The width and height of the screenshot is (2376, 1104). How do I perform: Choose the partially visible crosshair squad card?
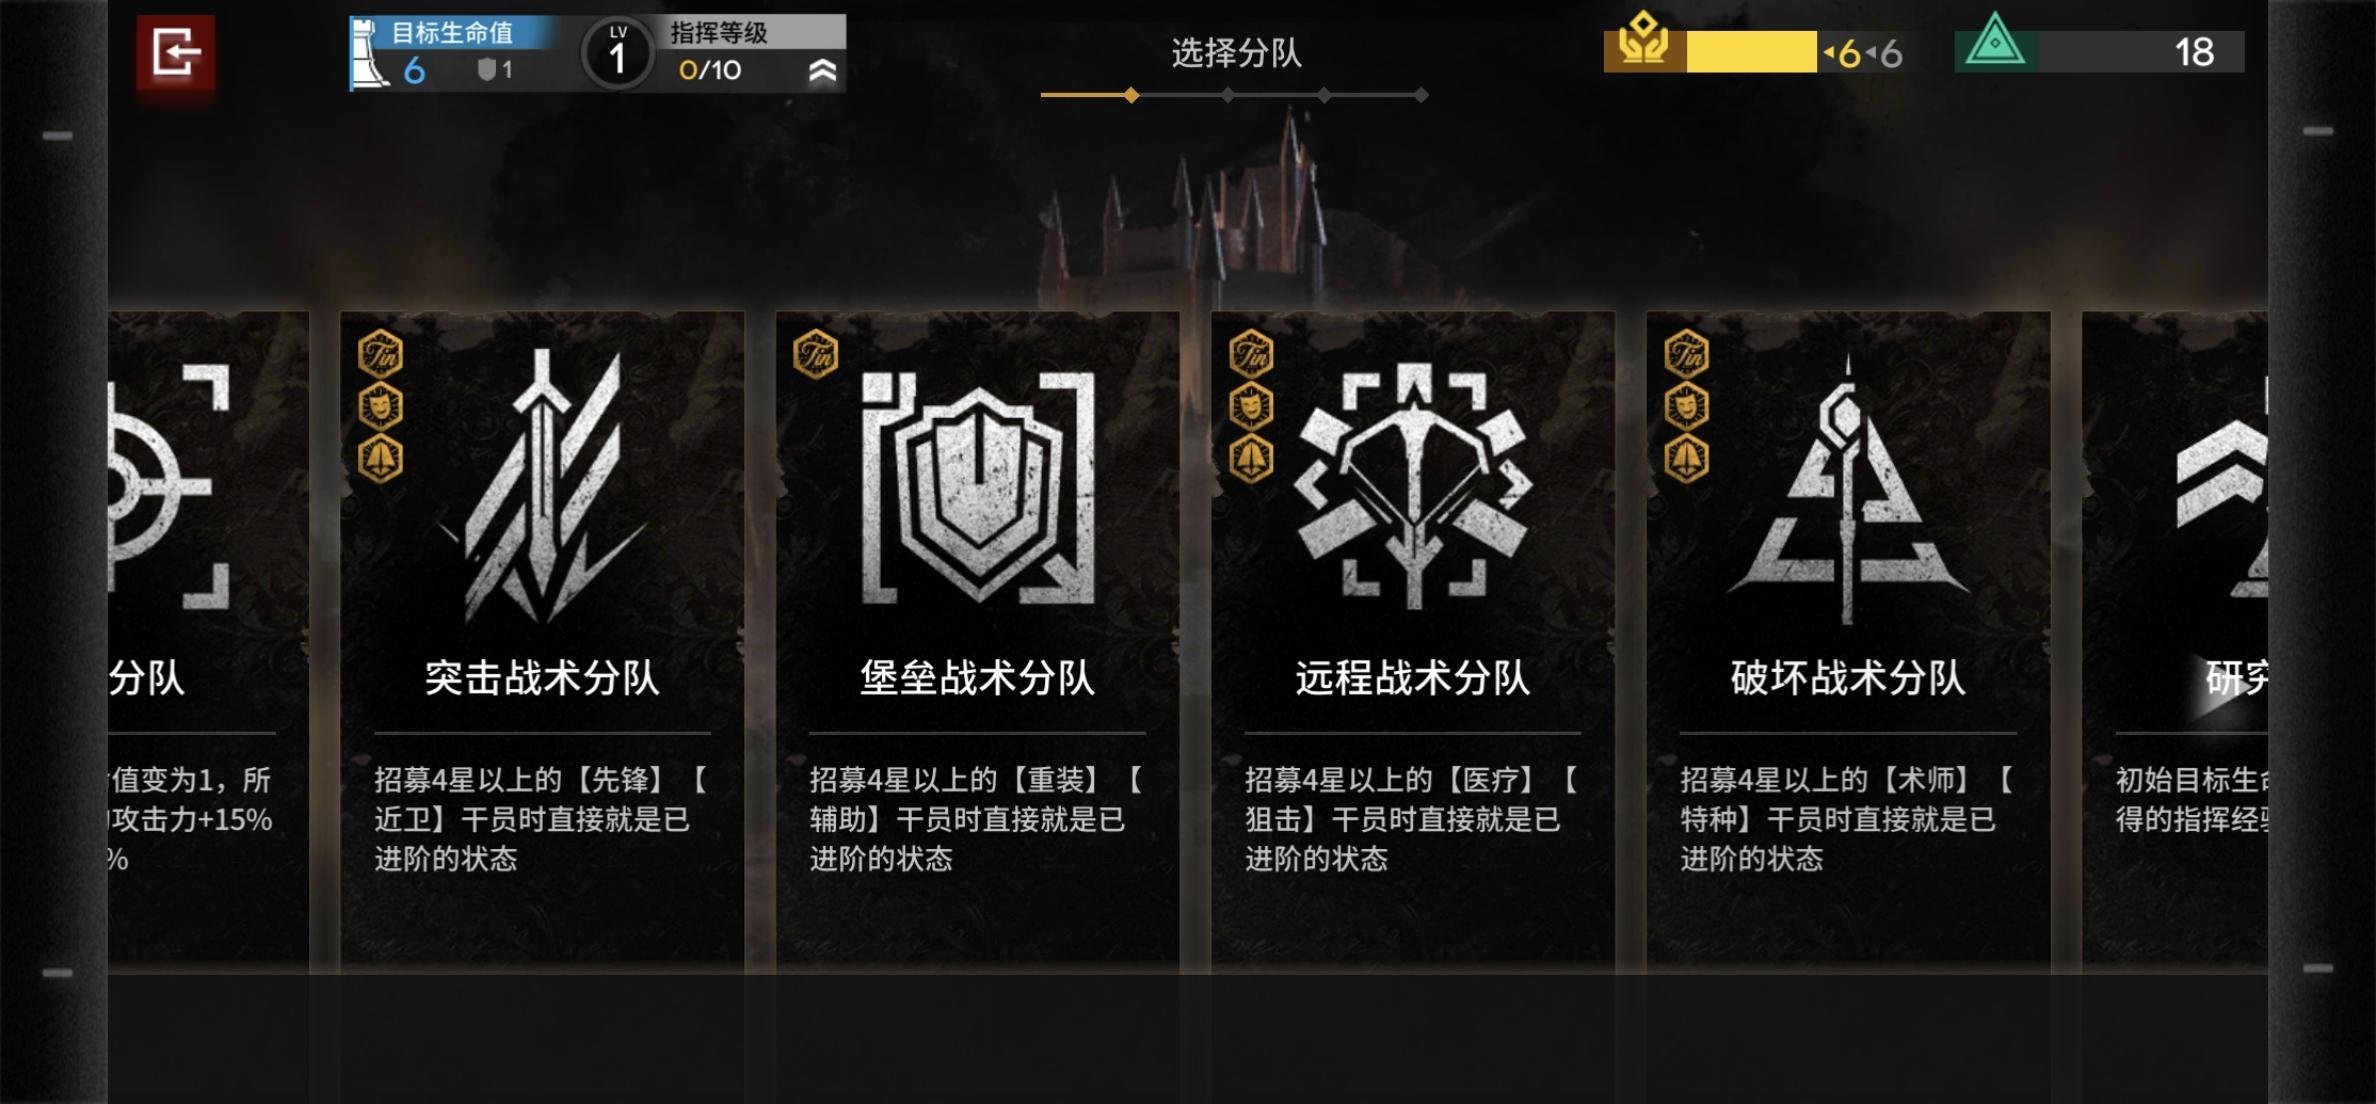pos(208,640)
